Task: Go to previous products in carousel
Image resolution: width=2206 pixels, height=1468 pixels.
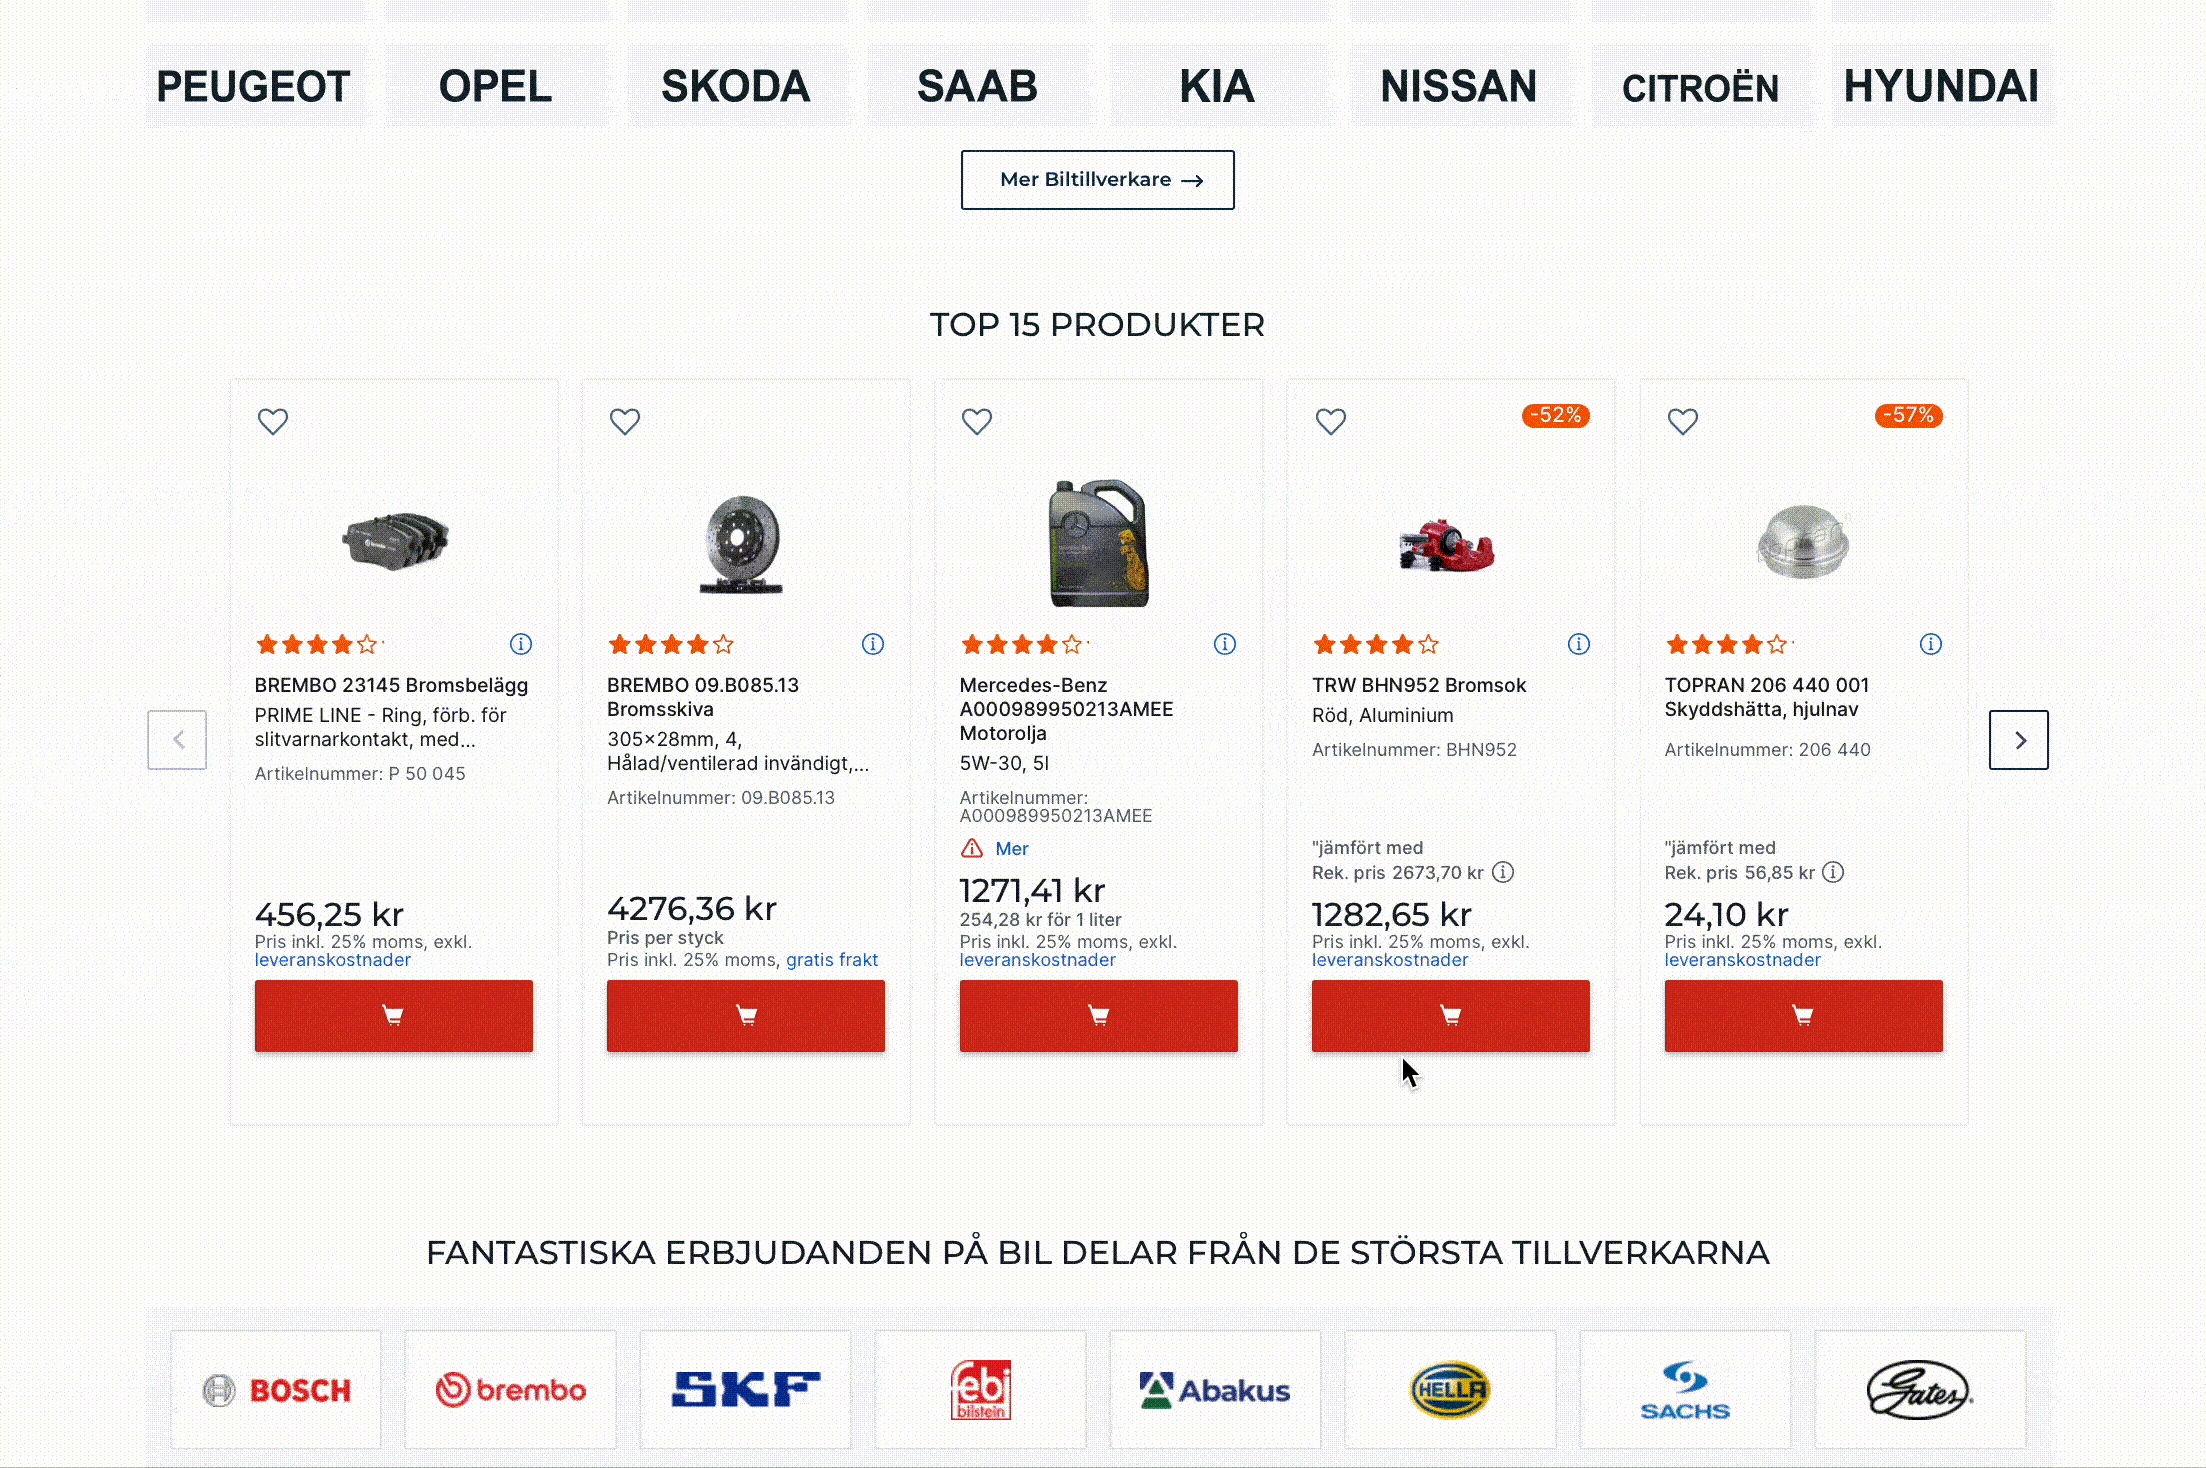Action: (x=177, y=740)
